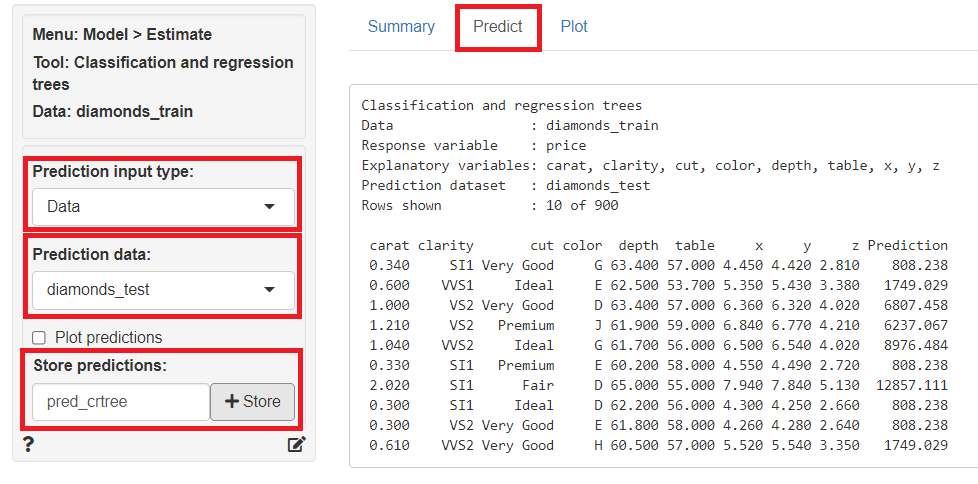Viewport: 978px width, 484px height.
Task: Enable the Plot predictions checkbox
Action: 40,338
